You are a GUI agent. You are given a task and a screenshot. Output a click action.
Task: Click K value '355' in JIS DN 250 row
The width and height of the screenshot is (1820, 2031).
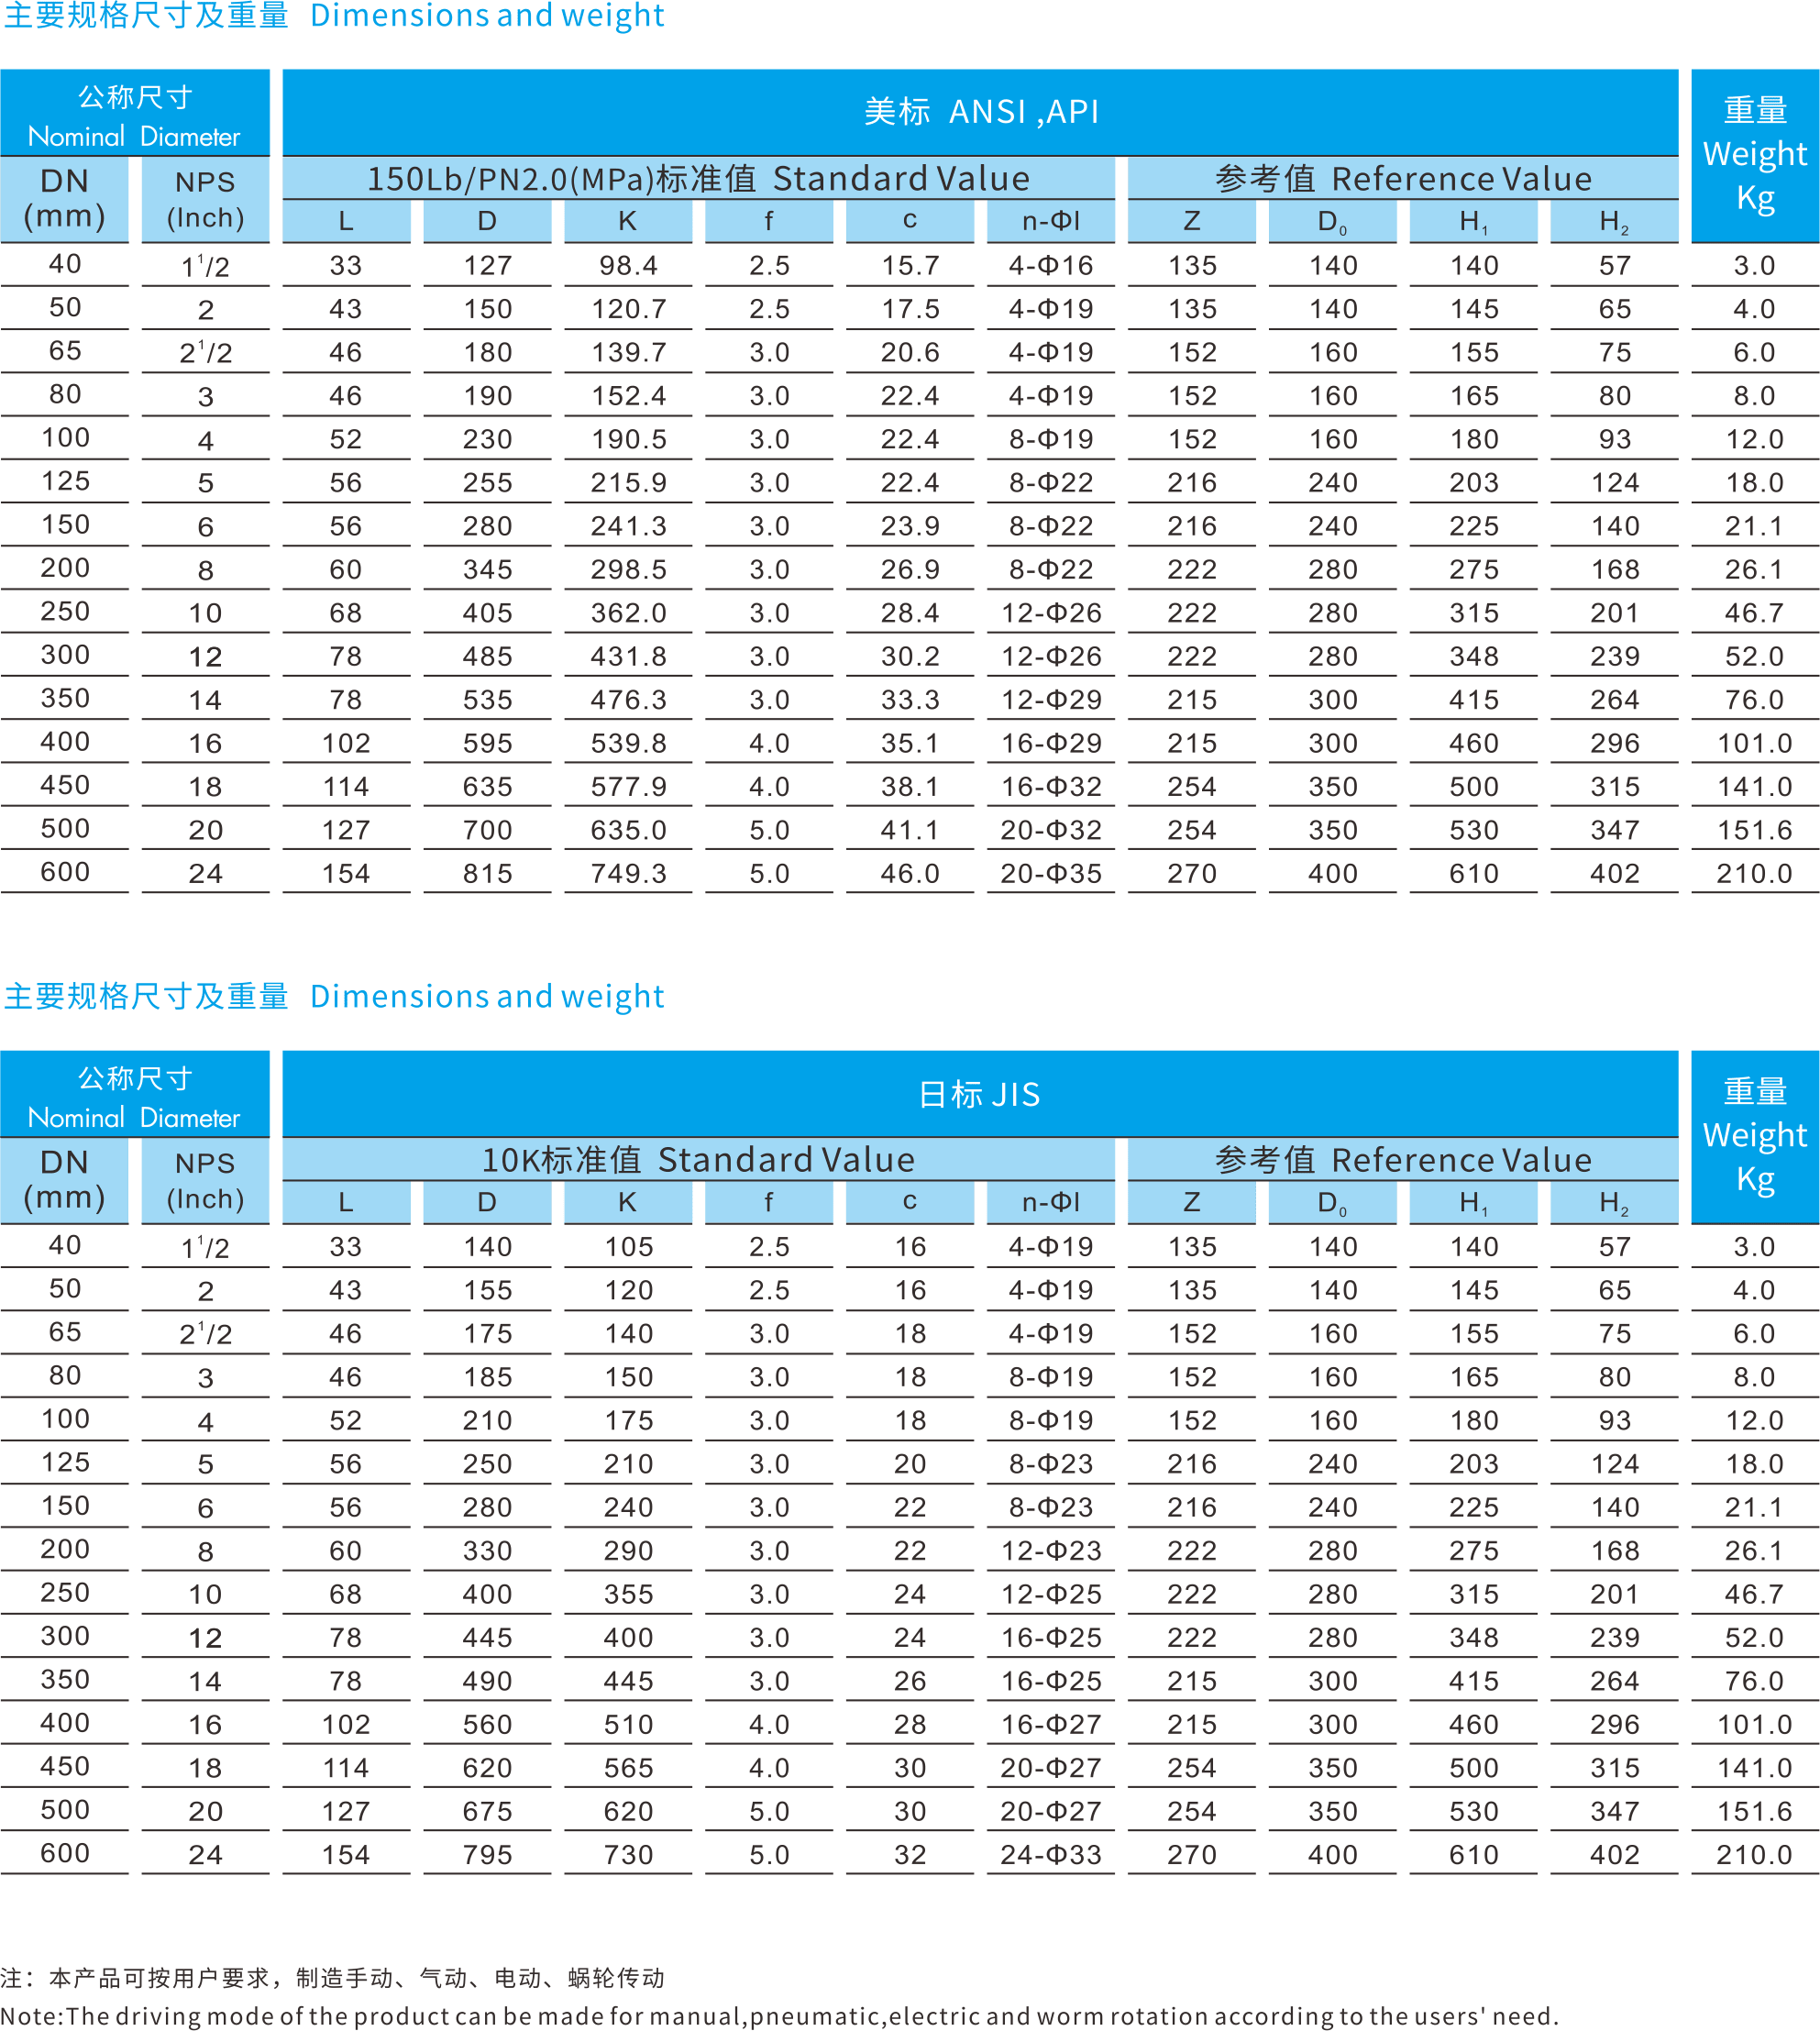pos(628,1594)
